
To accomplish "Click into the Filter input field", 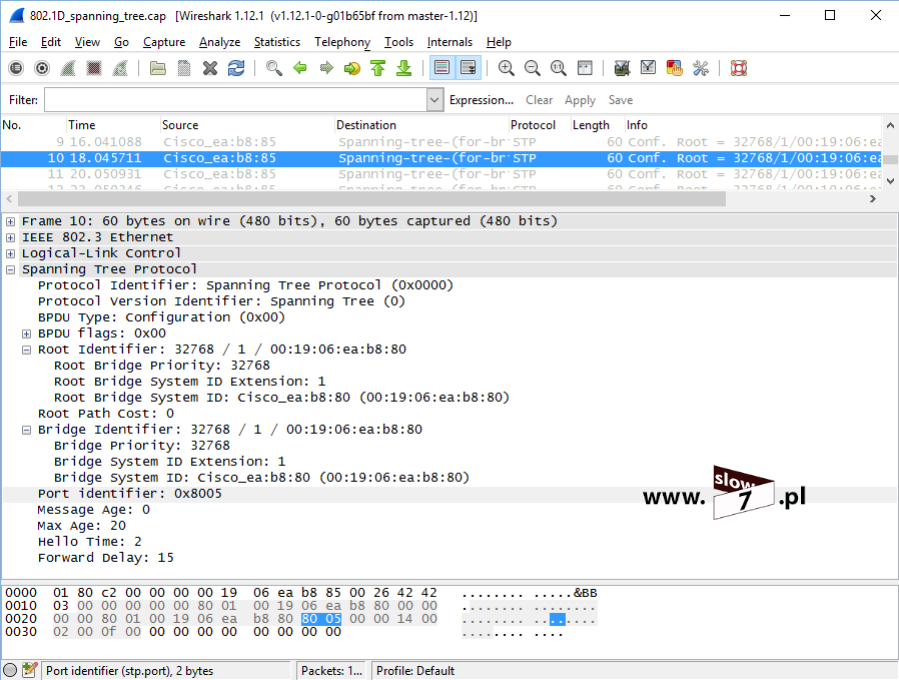I will pyautogui.click(x=236, y=100).
